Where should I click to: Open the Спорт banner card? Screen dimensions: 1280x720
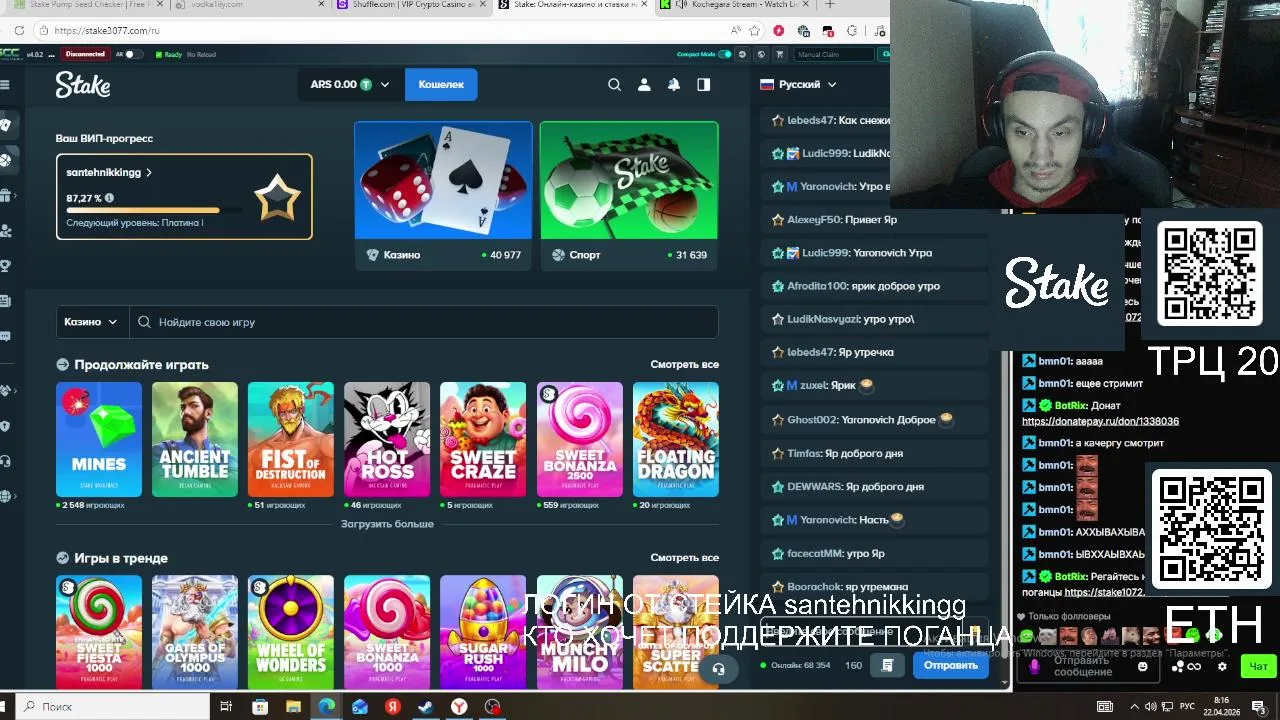[x=629, y=196]
